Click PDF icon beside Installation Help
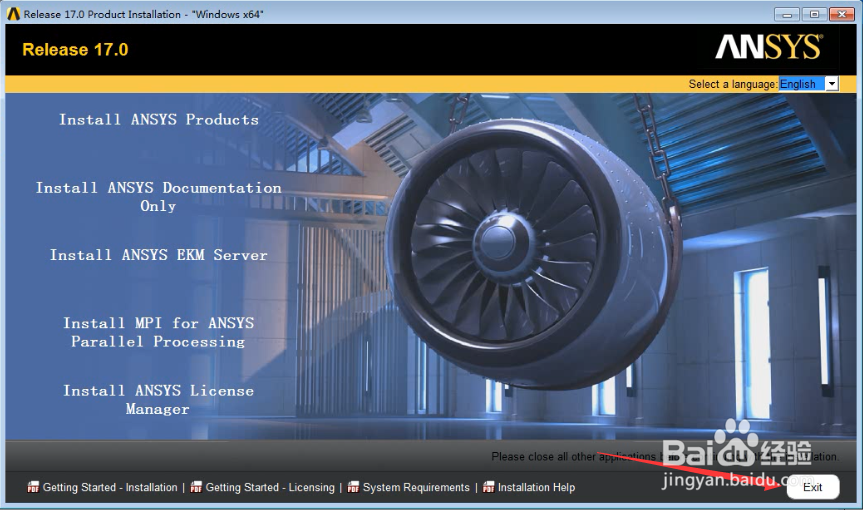The width and height of the screenshot is (863, 510). pyautogui.click(x=488, y=487)
